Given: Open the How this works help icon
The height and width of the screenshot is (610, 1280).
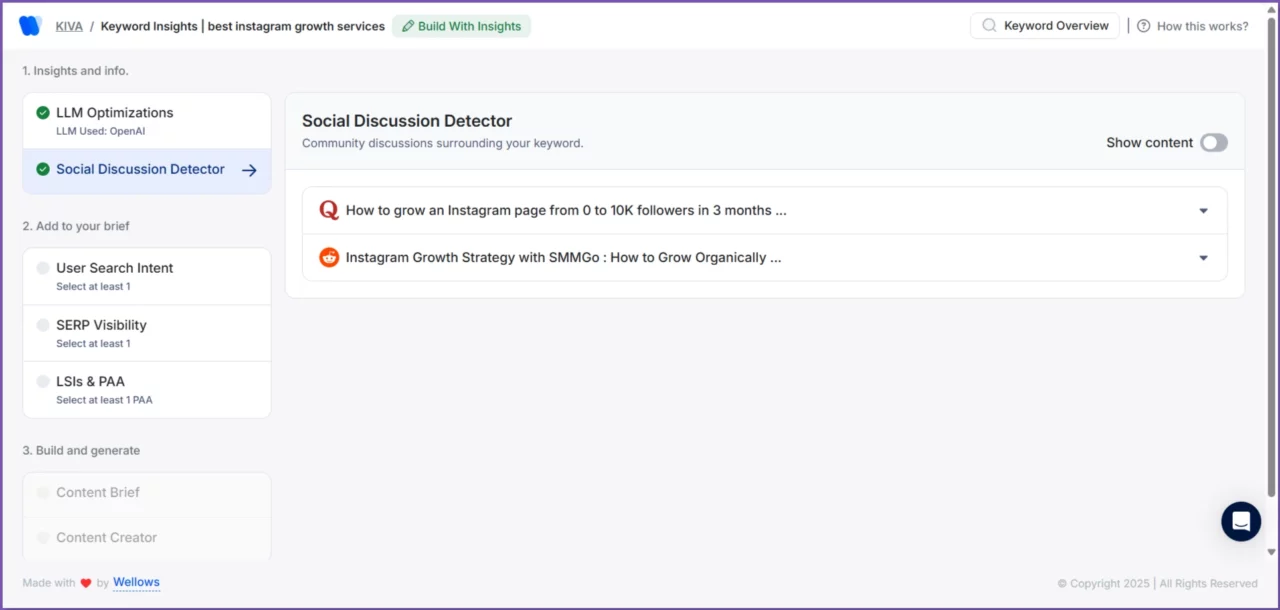Looking at the screenshot, I should click(x=1143, y=26).
